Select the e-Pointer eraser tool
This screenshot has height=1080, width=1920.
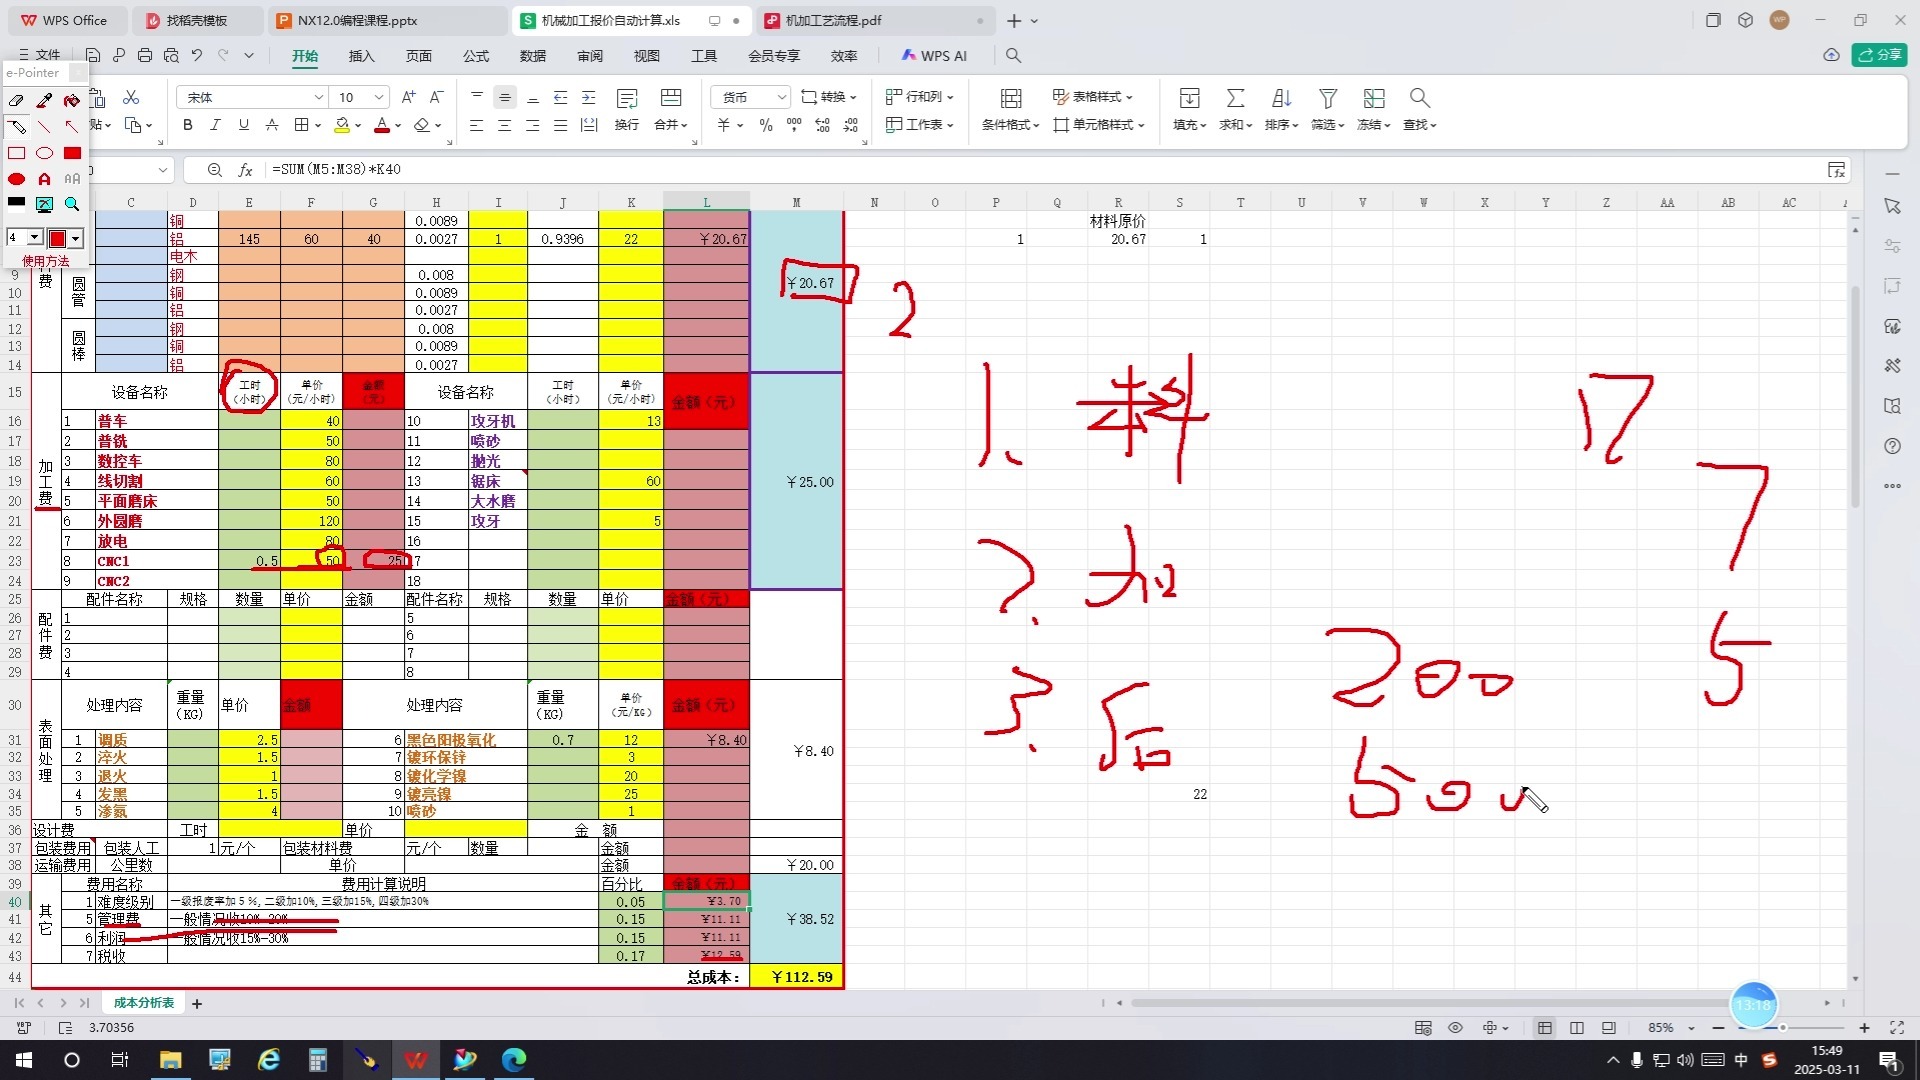[x=16, y=100]
